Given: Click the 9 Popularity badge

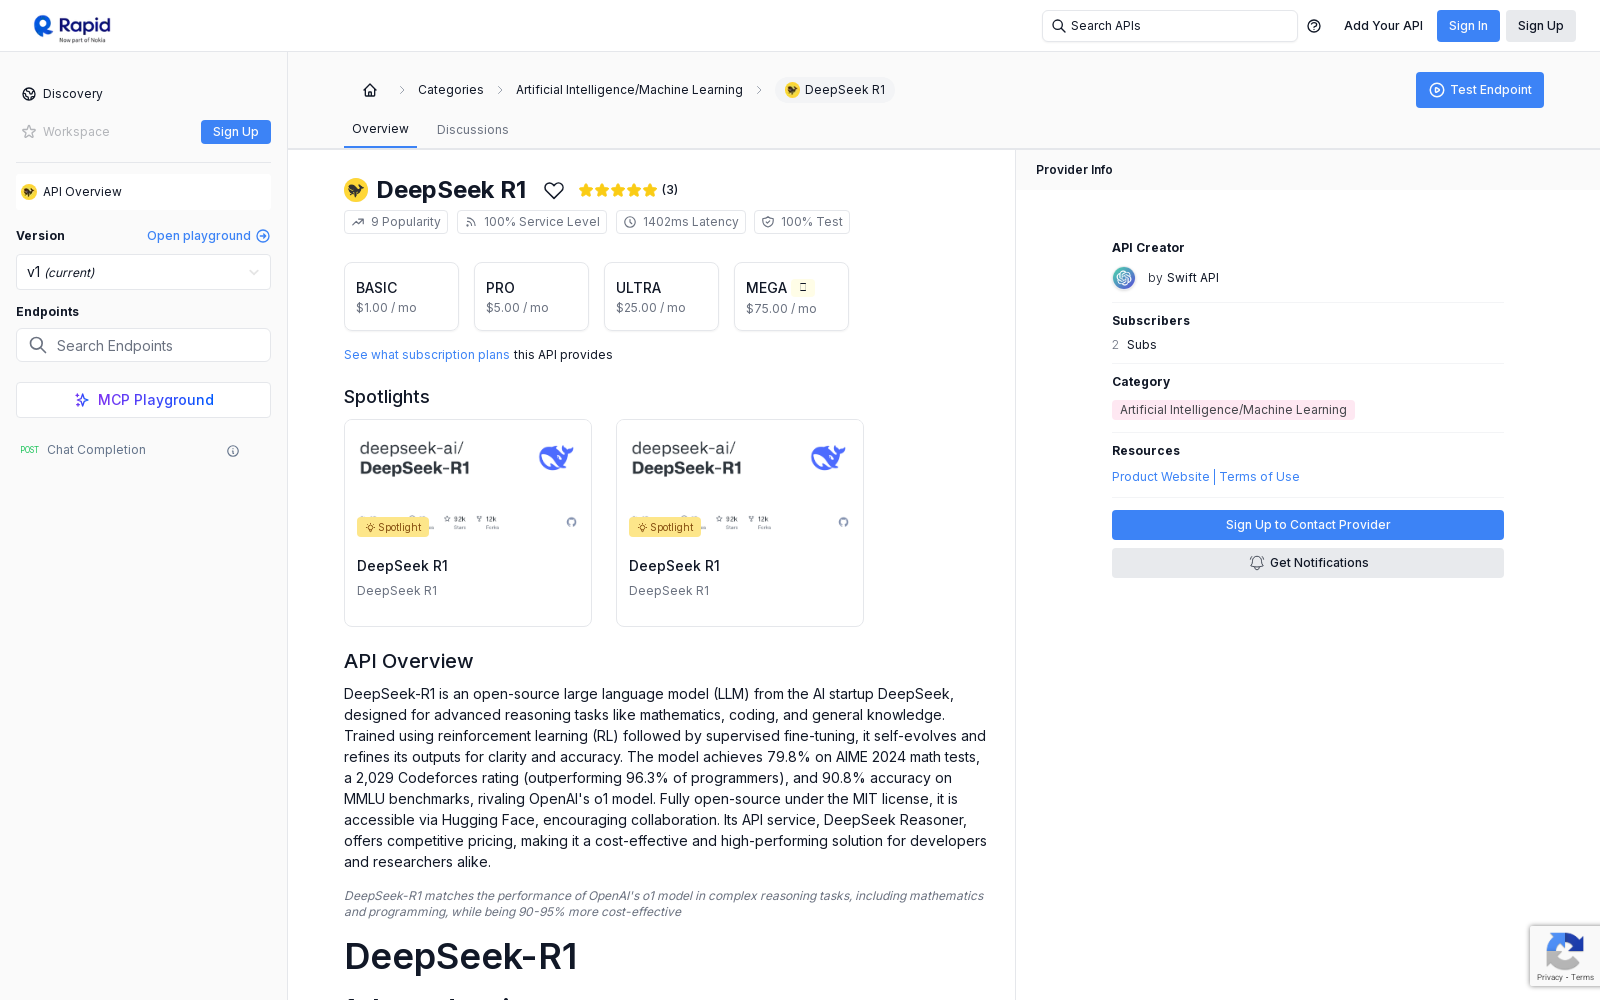Looking at the screenshot, I should click(x=396, y=222).
